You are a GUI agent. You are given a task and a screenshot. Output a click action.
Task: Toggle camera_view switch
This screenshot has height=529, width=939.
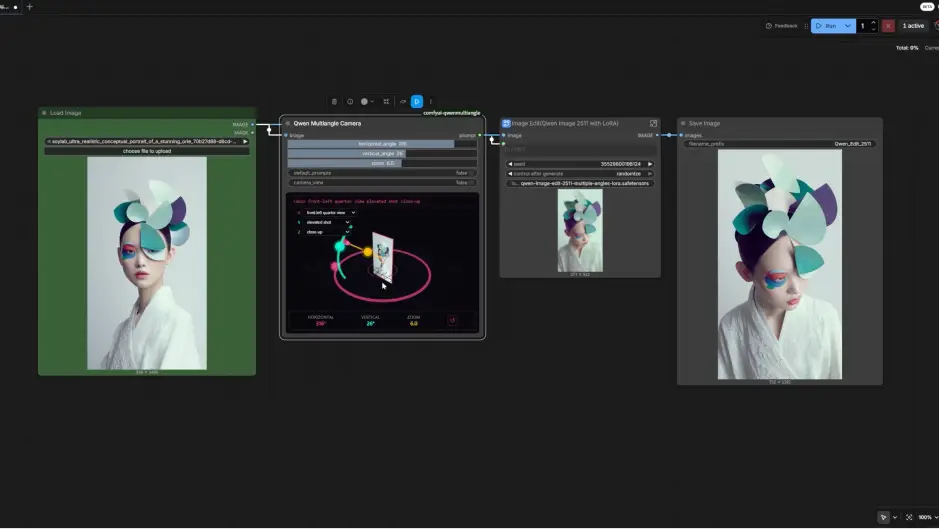tap(382, 183)
